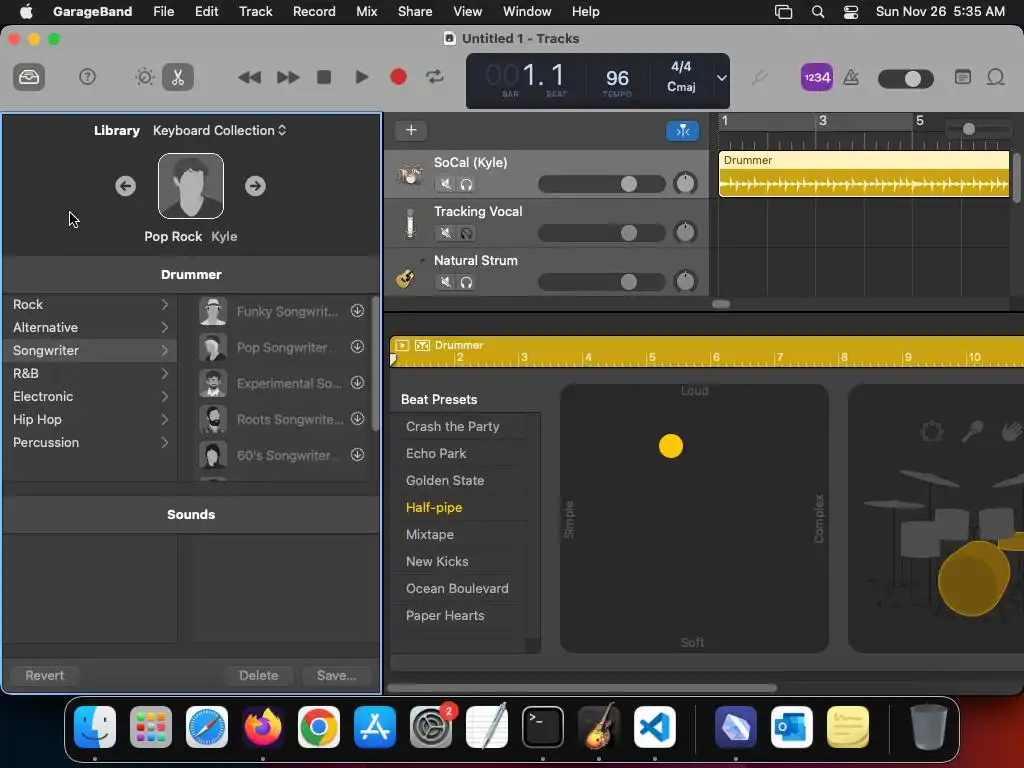Download the Experimental Songwriter drummer
Viewport: 1024px width, 768px height.
coord(357,383)
